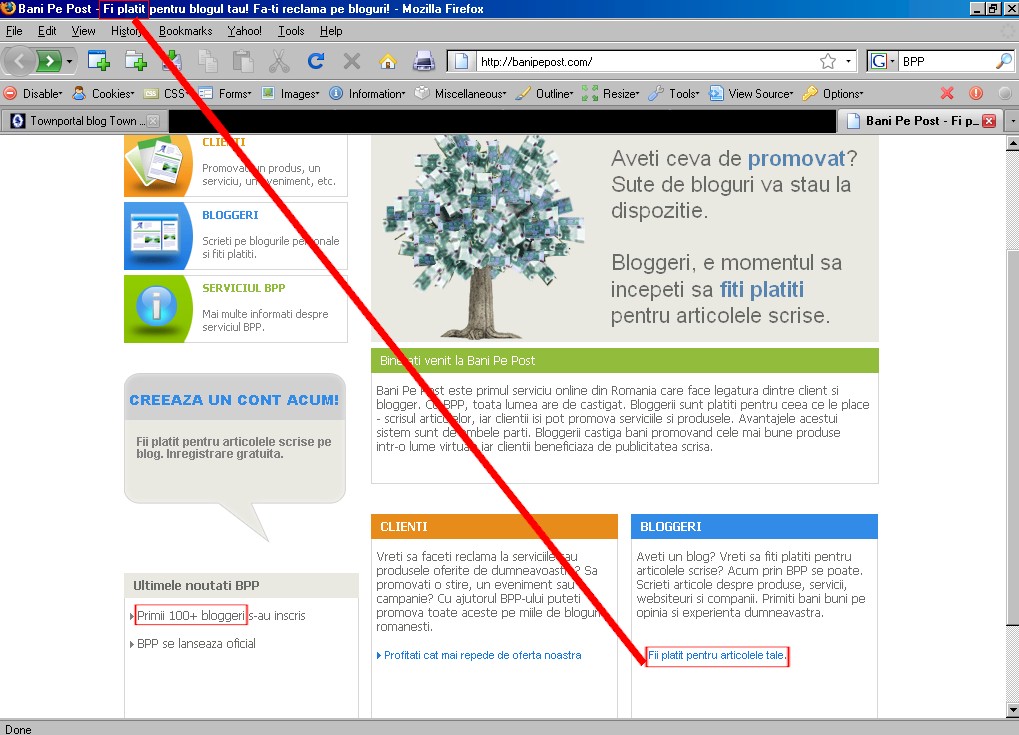Click the Print icon in toolbar
This screenshot has height=735, width=1019.
pos(424,61)
